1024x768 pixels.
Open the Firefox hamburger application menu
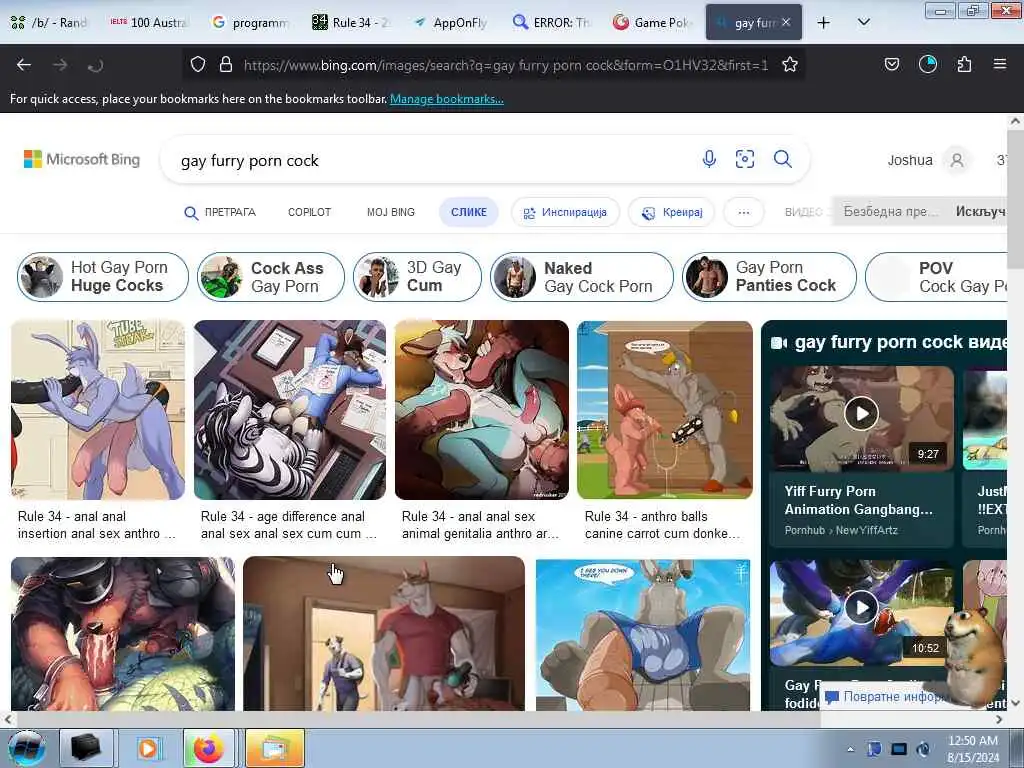[x=1000, y=64]
